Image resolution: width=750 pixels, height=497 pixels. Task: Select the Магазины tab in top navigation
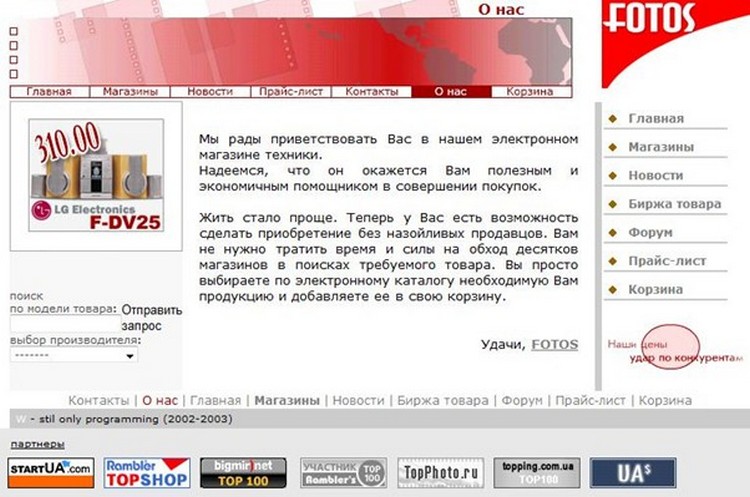point(130,92)
